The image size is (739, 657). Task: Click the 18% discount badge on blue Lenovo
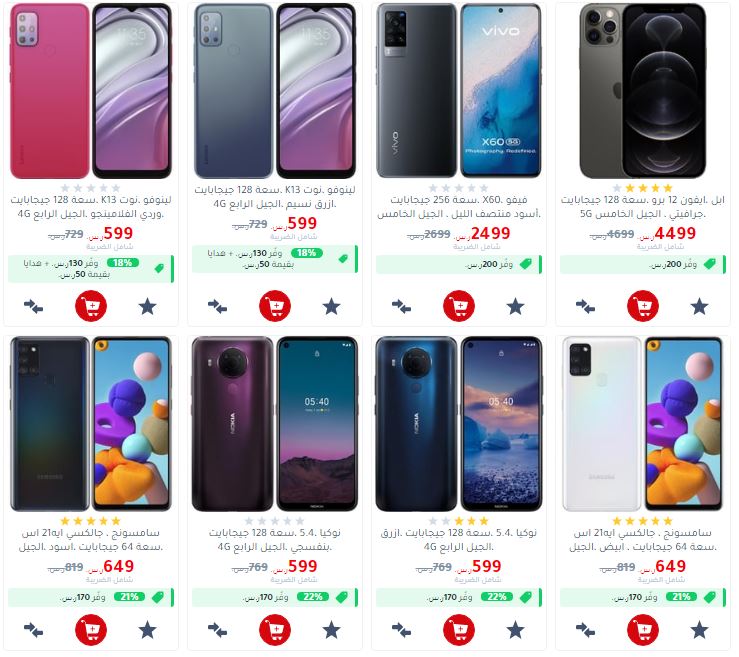307,253
